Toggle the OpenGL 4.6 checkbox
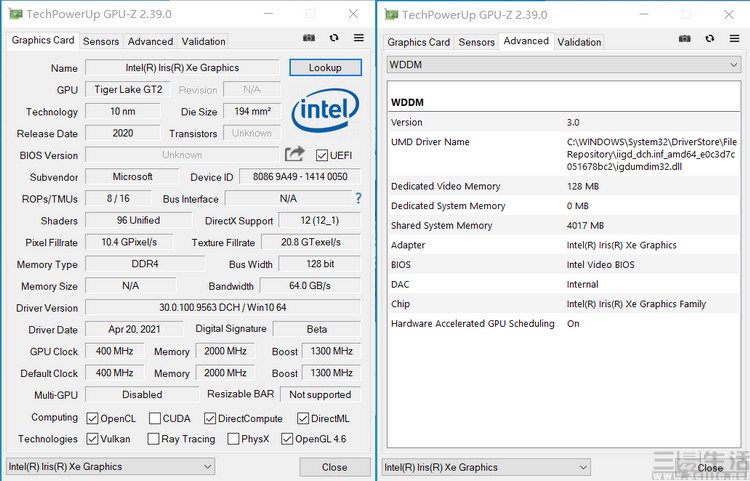This screenshot has width=750, height=481. tap(287, 438)
